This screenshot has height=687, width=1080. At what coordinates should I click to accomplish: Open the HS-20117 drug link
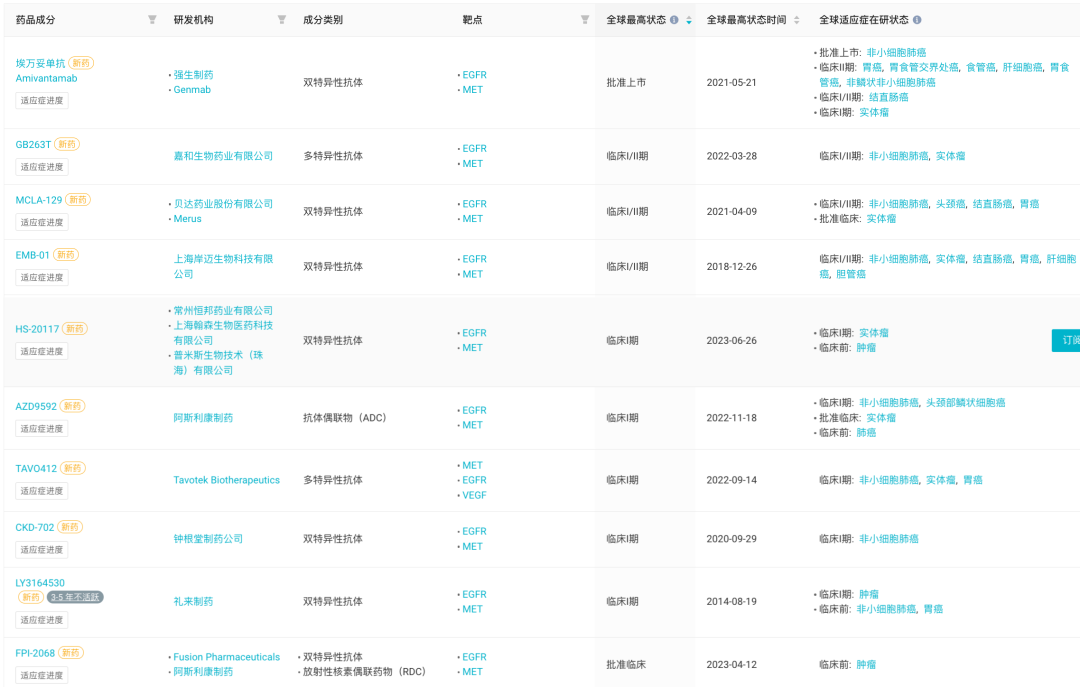coord(37,329)
